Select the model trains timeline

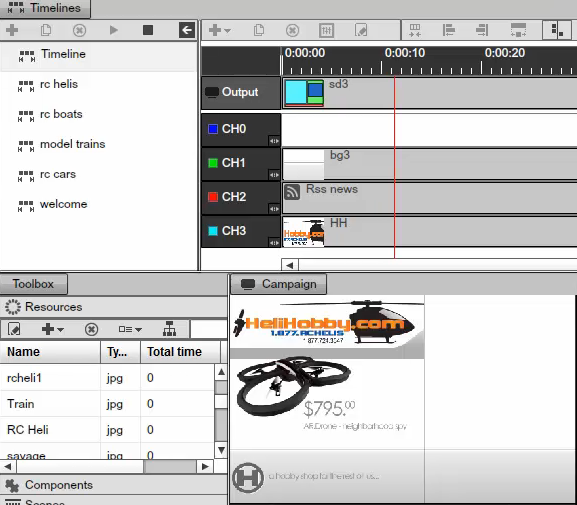98,144
